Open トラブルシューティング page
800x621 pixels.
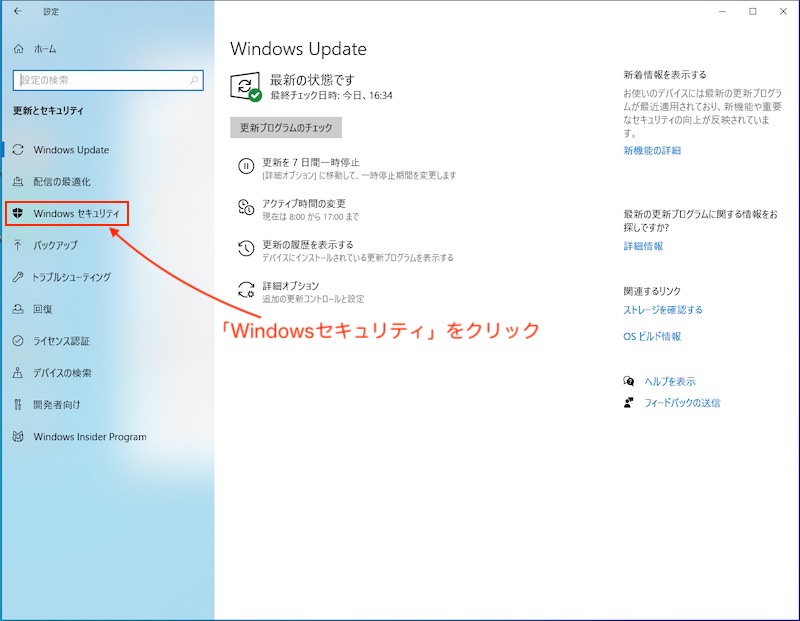[x=71, y=277]
